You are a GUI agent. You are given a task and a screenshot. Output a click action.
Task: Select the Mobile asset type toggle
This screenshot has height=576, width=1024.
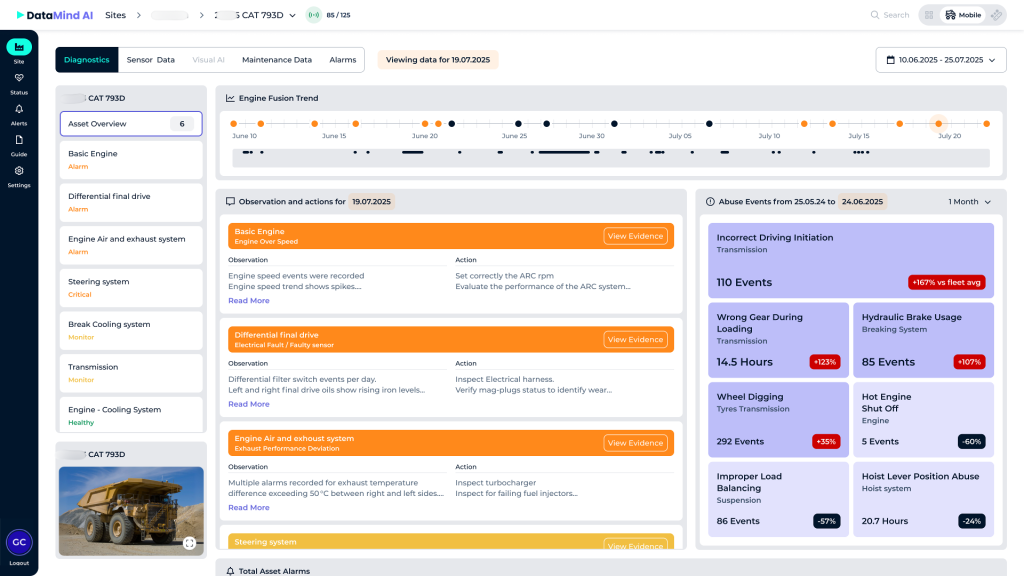click(x=963, y=15)
